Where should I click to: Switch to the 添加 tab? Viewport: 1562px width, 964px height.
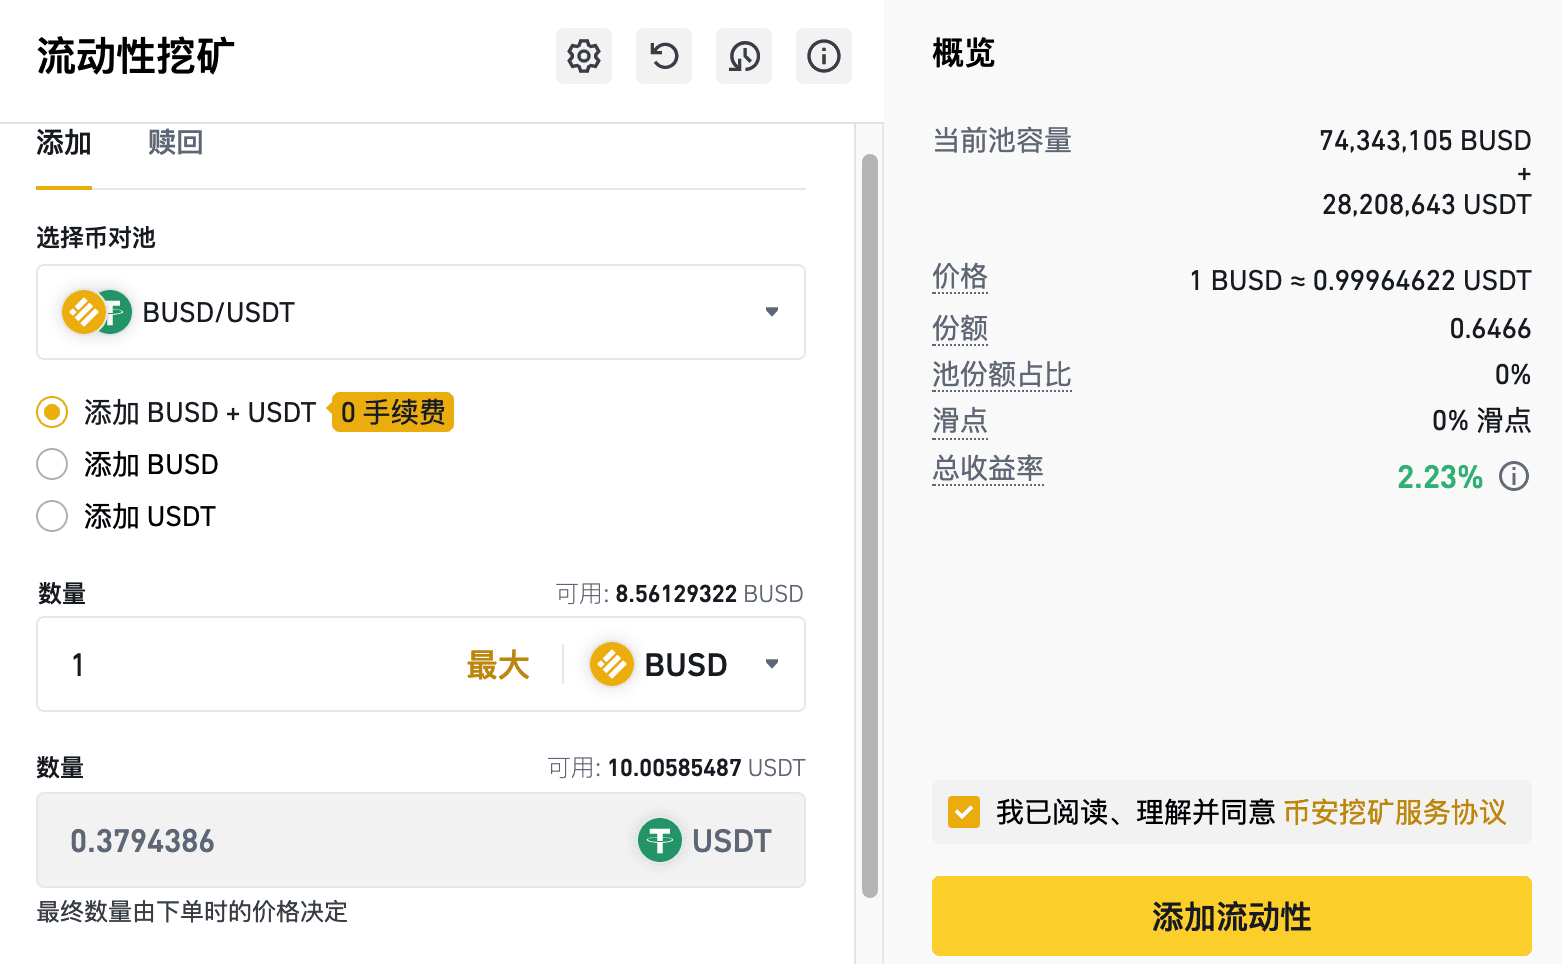[x=64, y=143]
